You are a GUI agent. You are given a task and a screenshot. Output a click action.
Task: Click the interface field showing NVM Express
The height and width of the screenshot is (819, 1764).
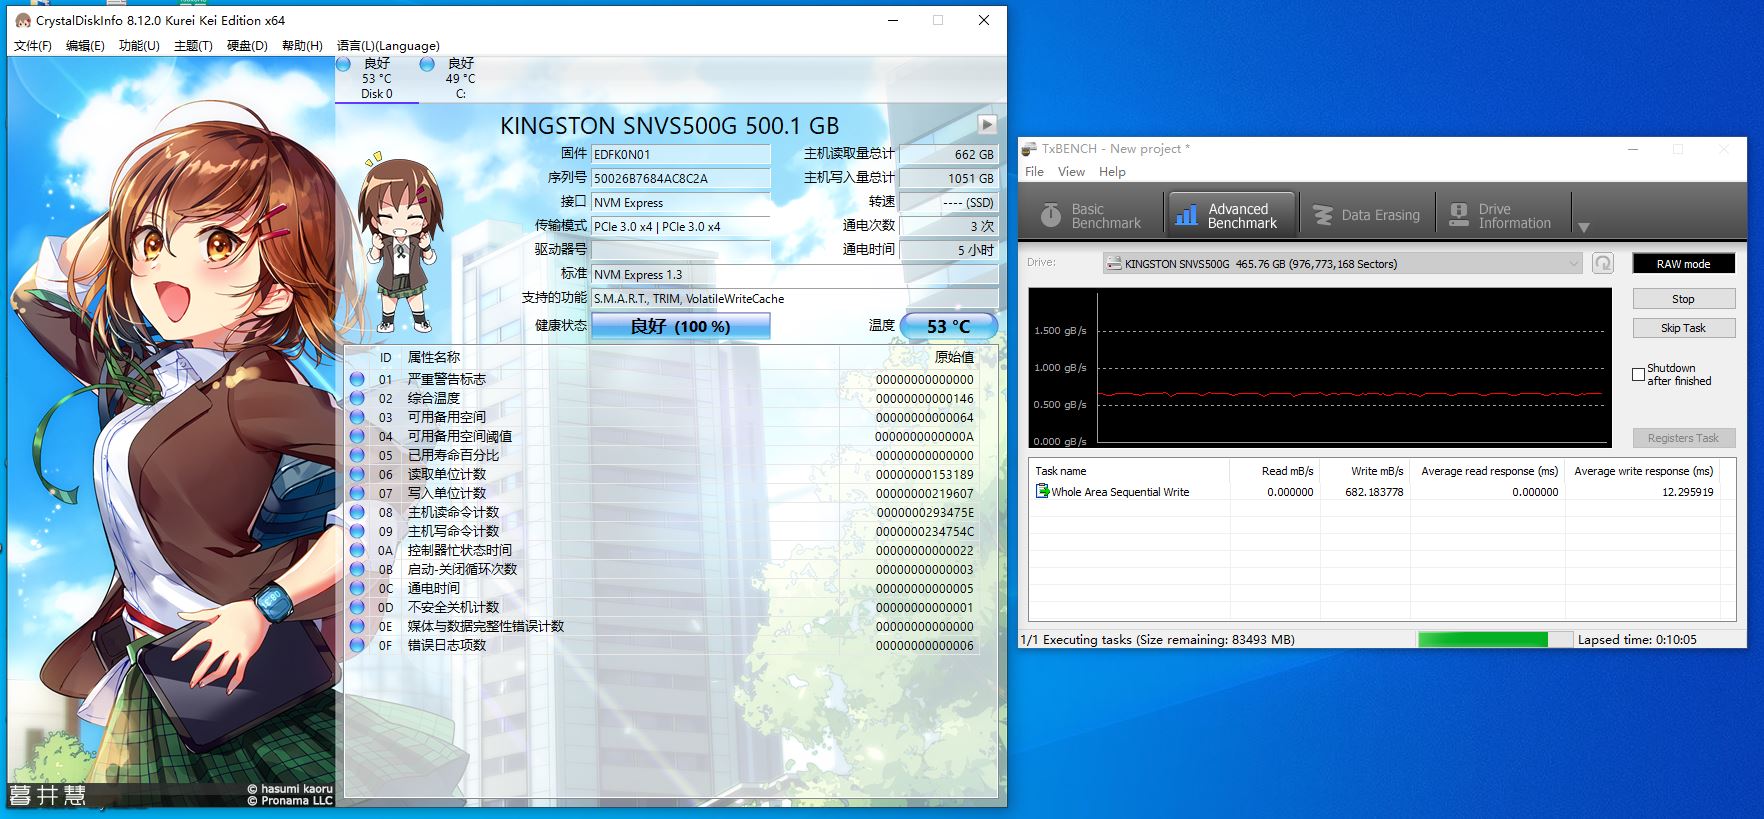coord(680,202)
